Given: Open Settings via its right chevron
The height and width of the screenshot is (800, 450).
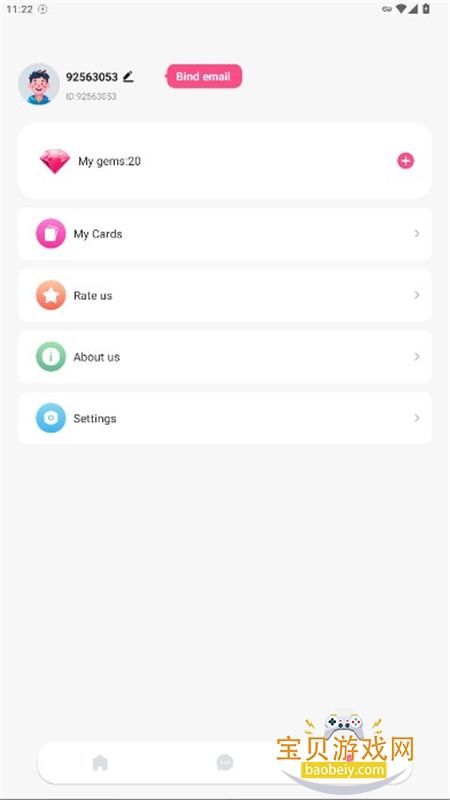Looking at the screenshot, I should pyautogui.click(x=417, y=418).
